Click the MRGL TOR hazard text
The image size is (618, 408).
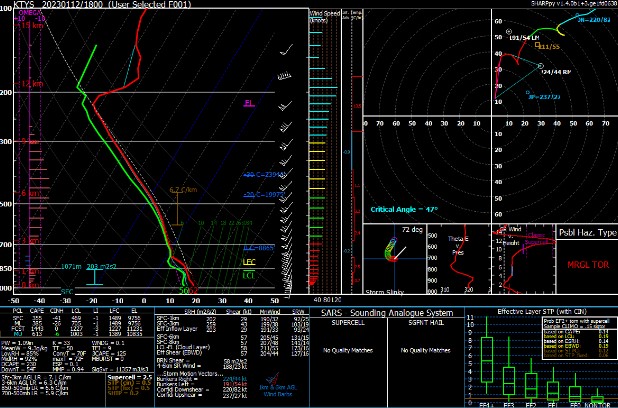[x=588, y=265]
